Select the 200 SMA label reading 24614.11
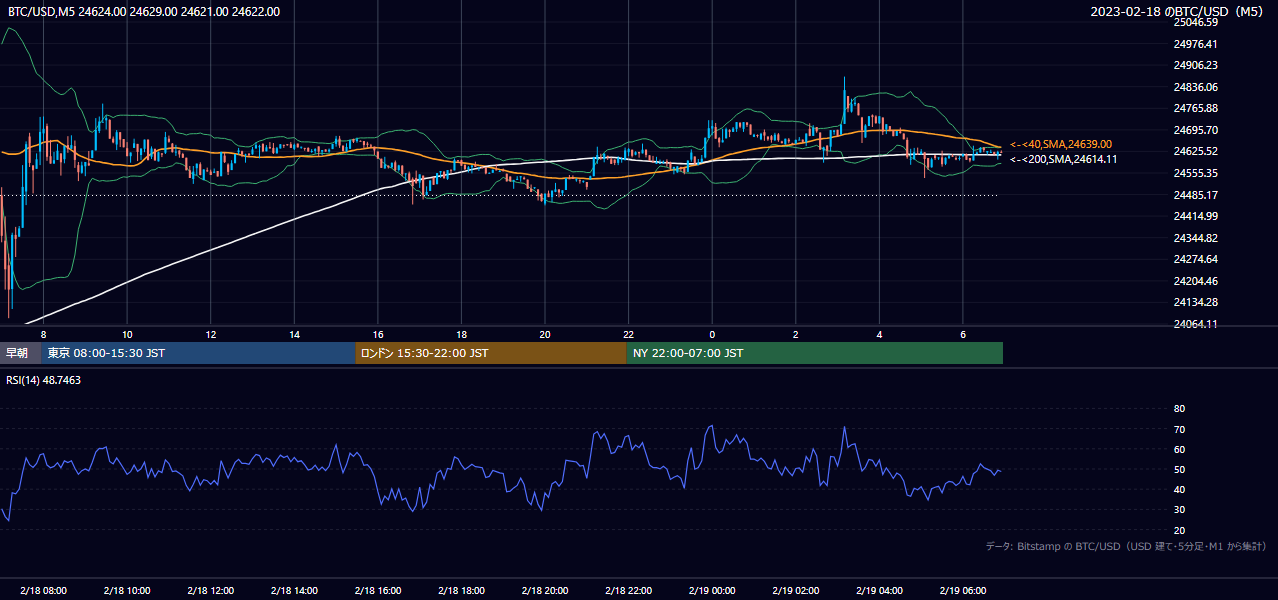Screen dimensions: 1278x600 pos(1064,159)
